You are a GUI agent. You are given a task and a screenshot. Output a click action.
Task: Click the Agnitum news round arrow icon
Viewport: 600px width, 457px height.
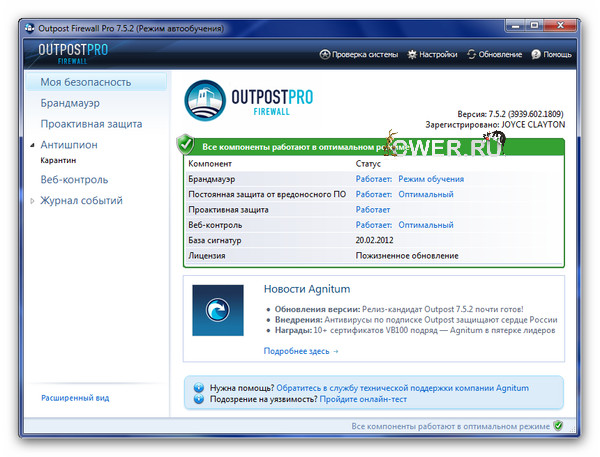click(211, 304)
